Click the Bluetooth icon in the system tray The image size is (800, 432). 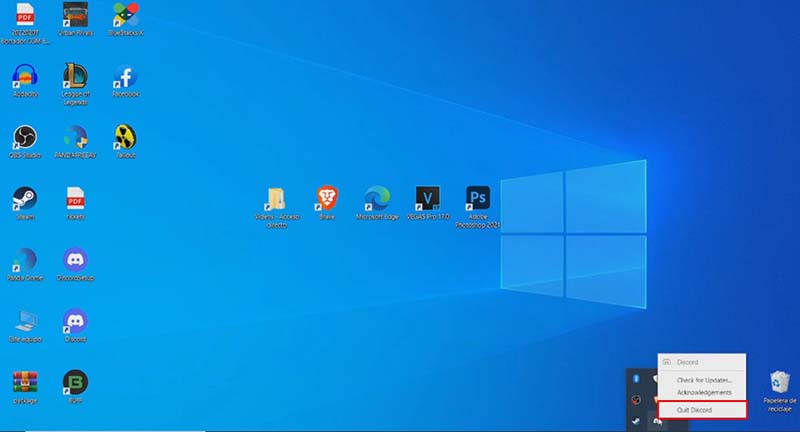point(636,378)
